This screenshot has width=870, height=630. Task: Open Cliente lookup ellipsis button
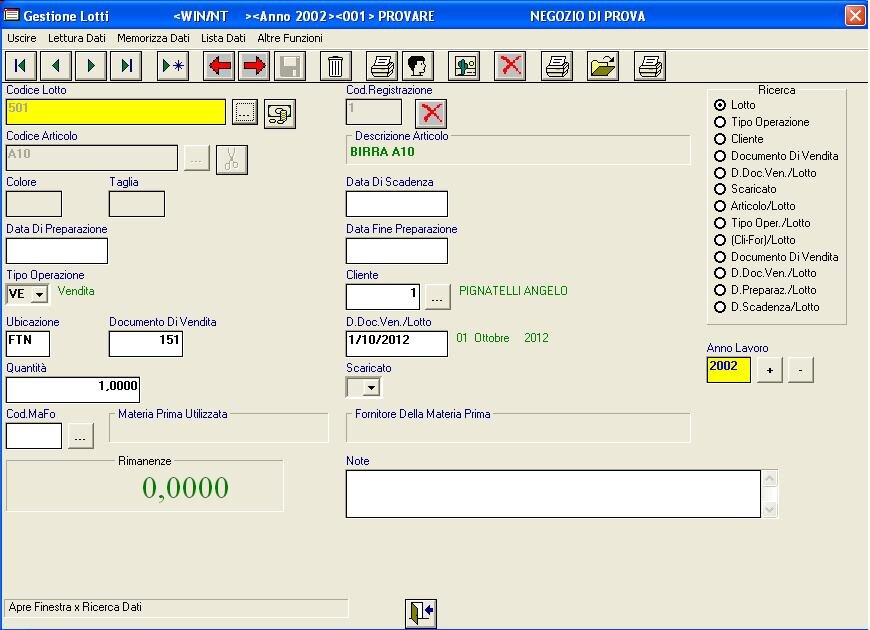click(438, 297)
